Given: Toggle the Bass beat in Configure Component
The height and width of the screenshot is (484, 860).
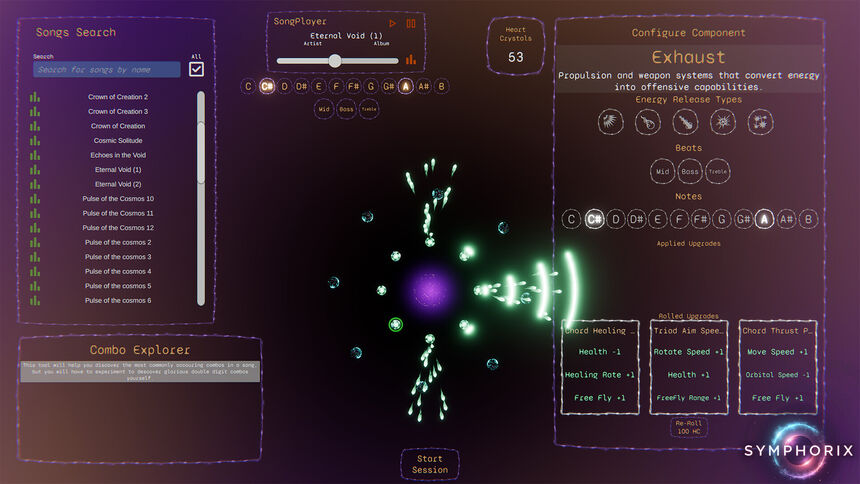Looking at the screenshot, I should point(690,172).
